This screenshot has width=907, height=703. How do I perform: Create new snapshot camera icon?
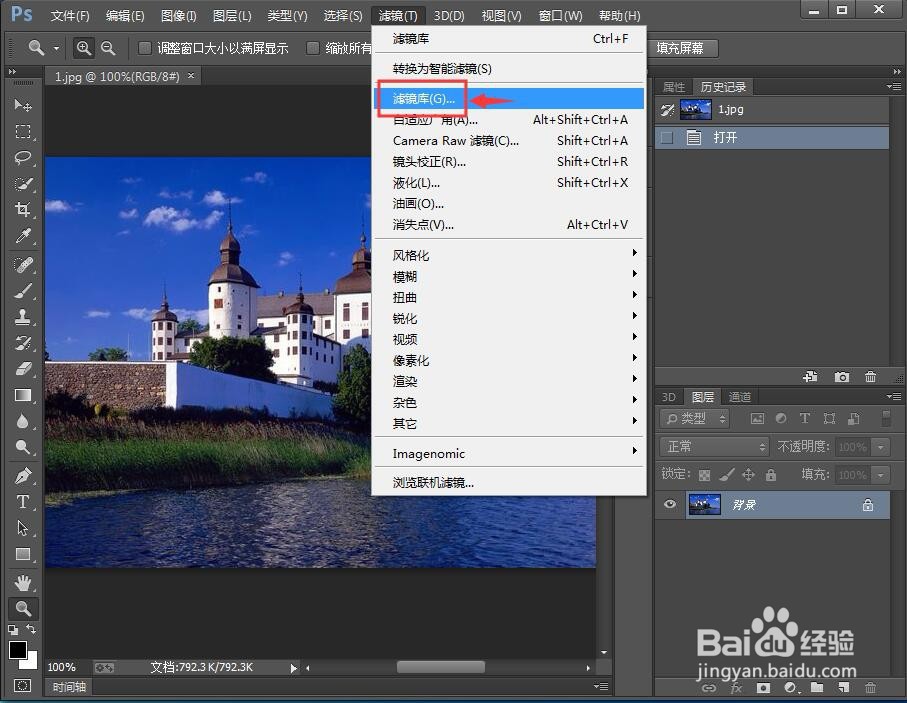point(842,377)
